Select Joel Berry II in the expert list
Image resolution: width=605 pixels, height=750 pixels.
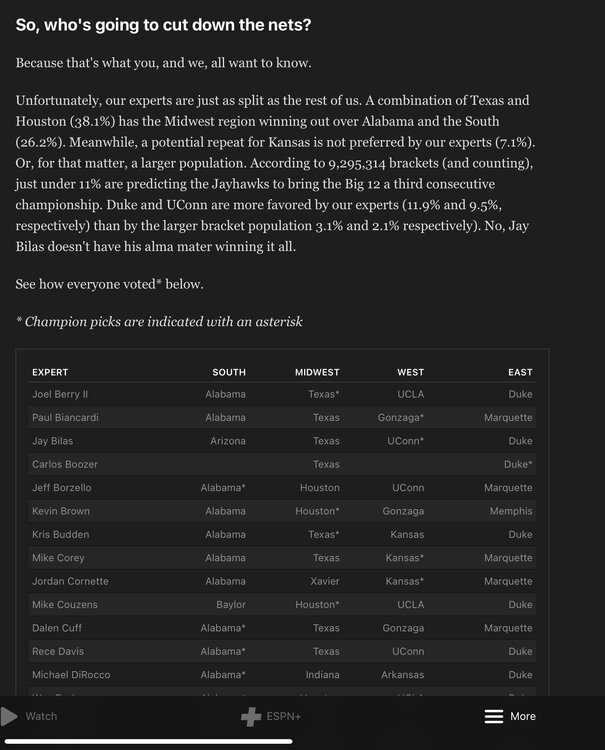60,394
